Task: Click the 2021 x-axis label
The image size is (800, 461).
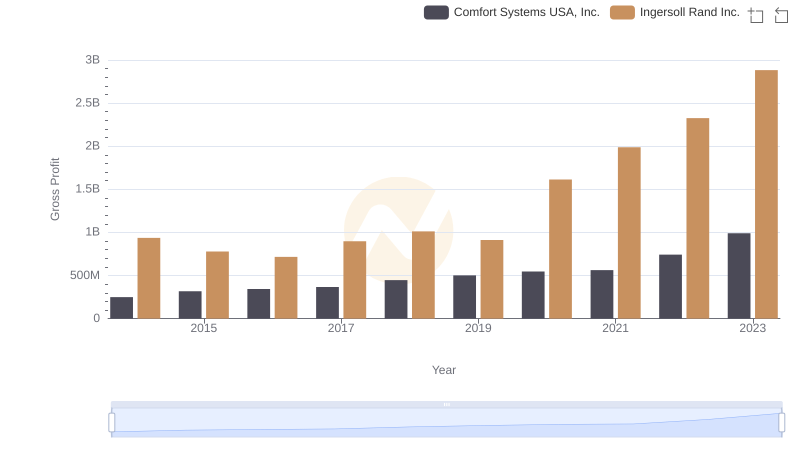Action: [615, 328]
